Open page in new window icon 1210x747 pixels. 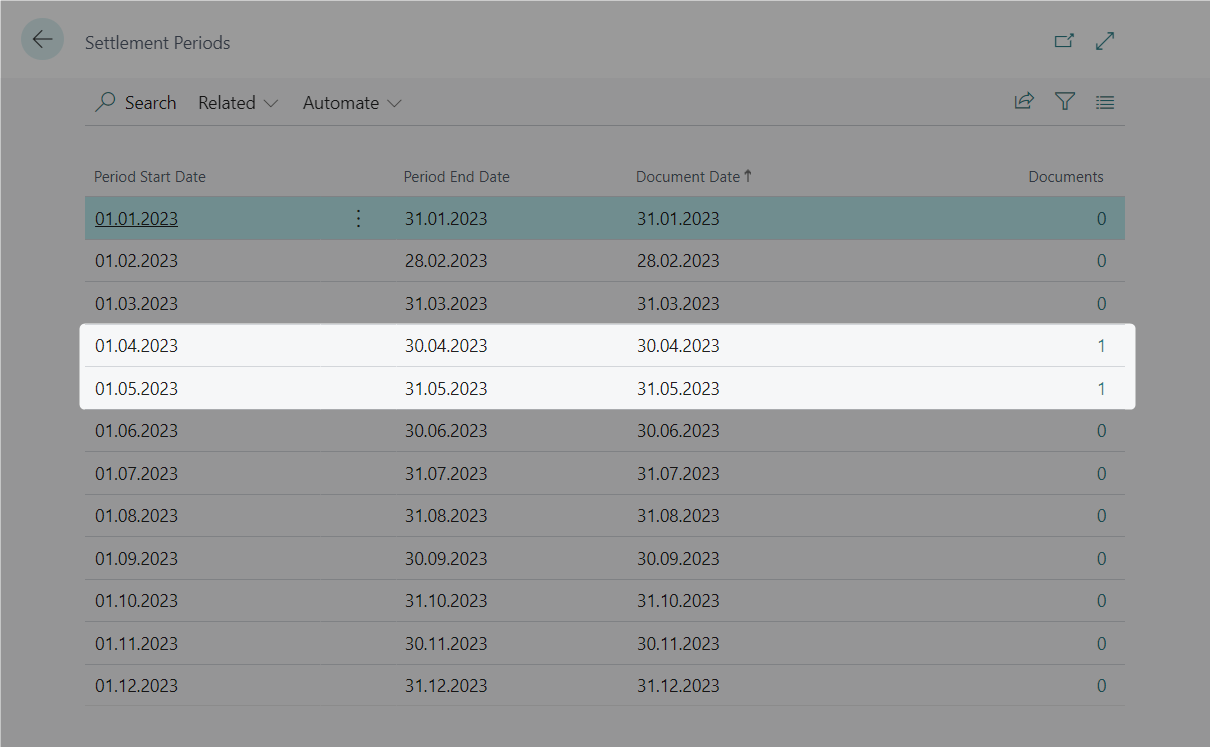coord(1064,41)
